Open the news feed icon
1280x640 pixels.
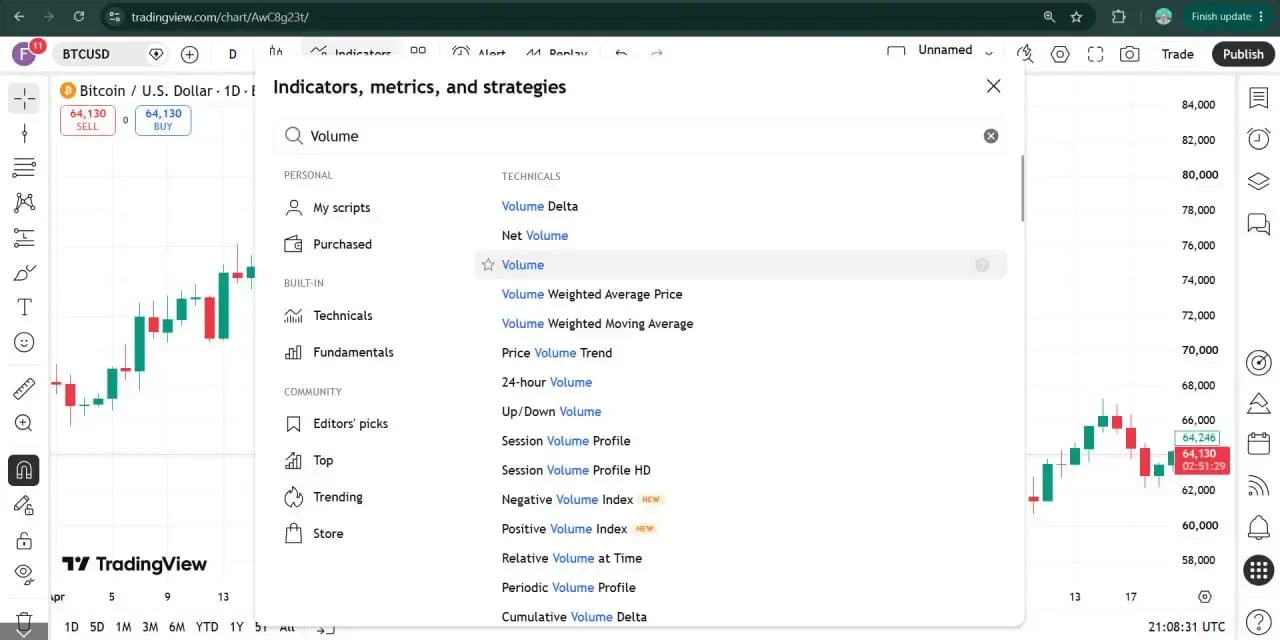(x=1258, y=486)
